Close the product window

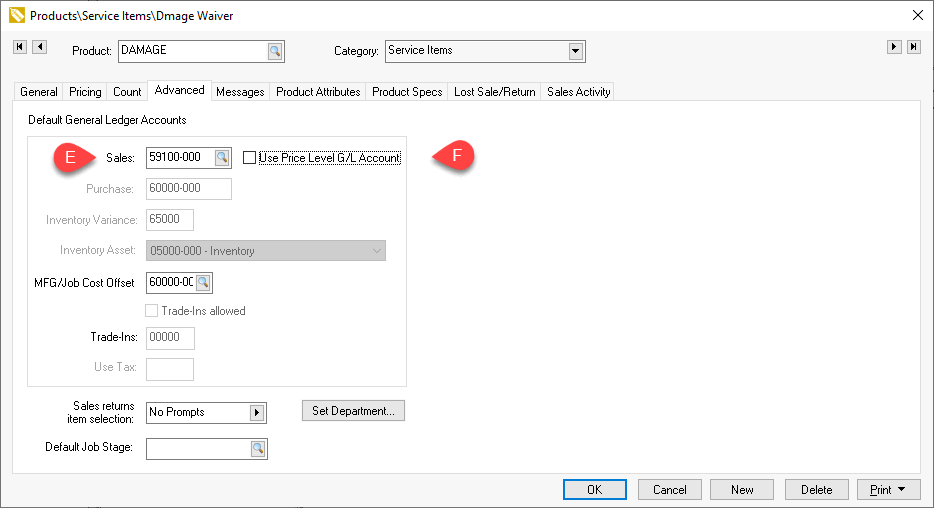coord(918,15)
